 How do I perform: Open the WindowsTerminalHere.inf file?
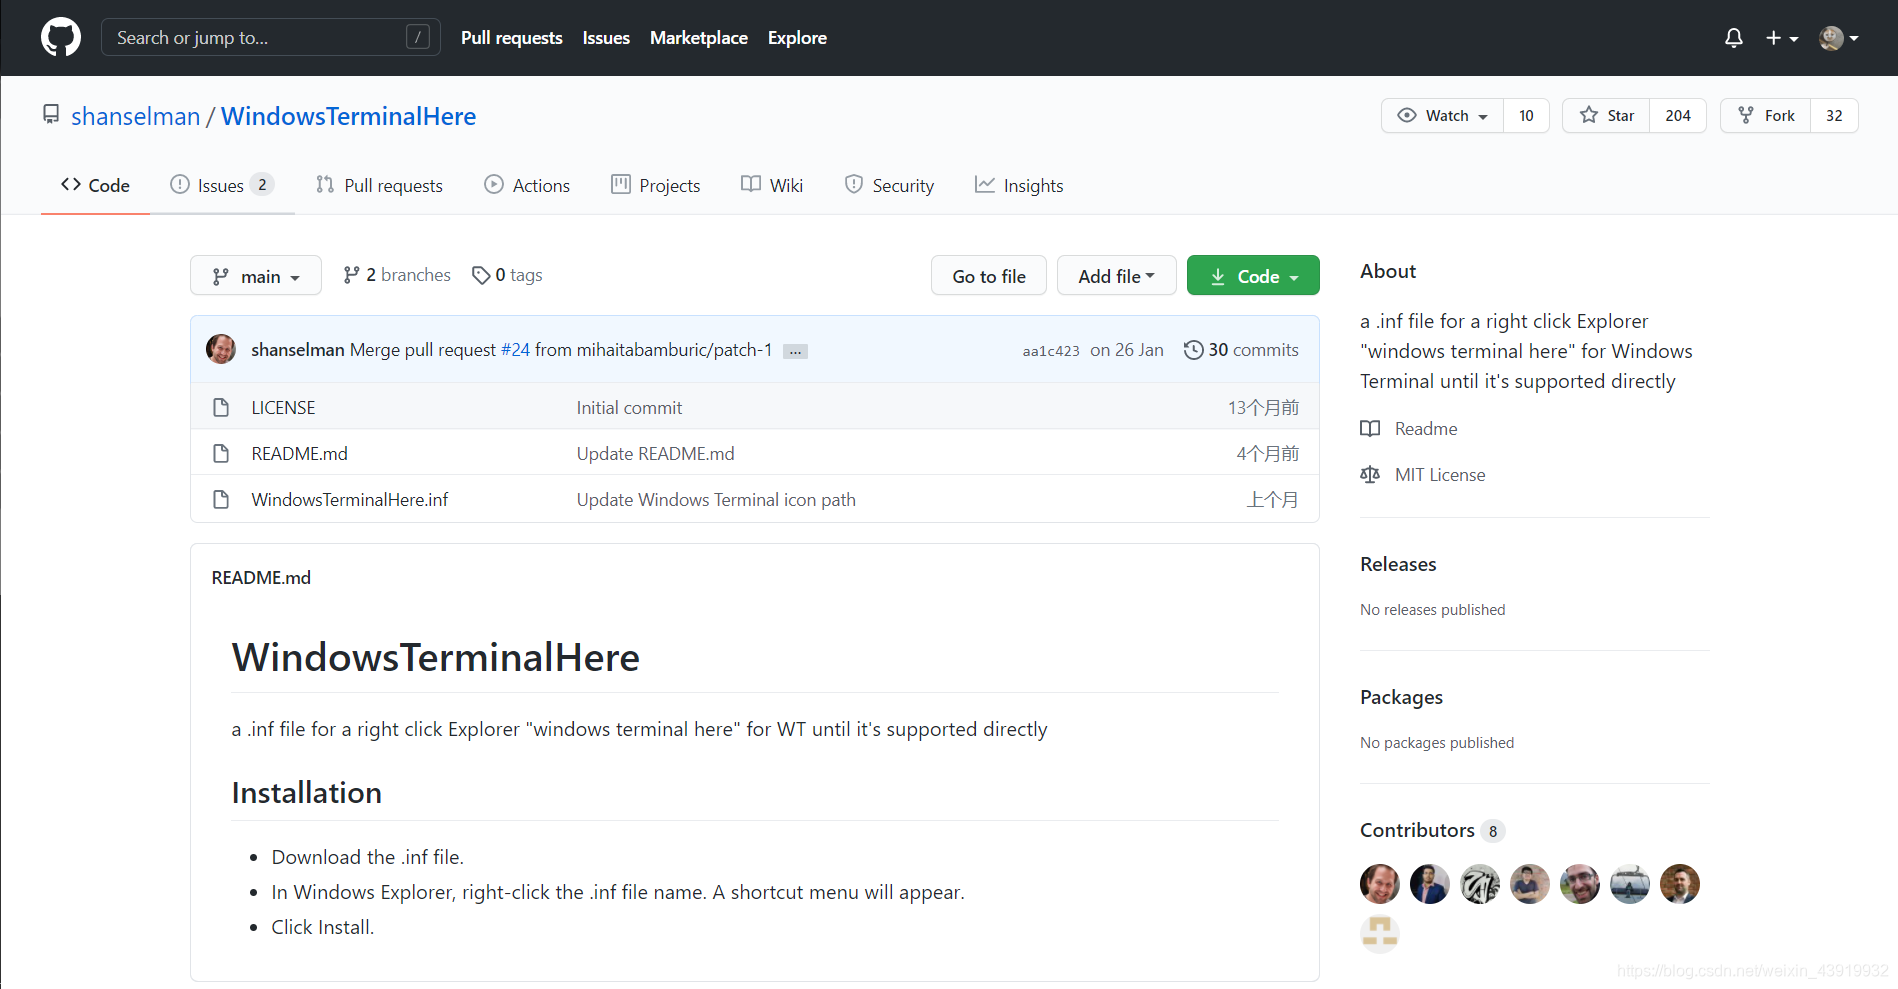tap(349, 499)
